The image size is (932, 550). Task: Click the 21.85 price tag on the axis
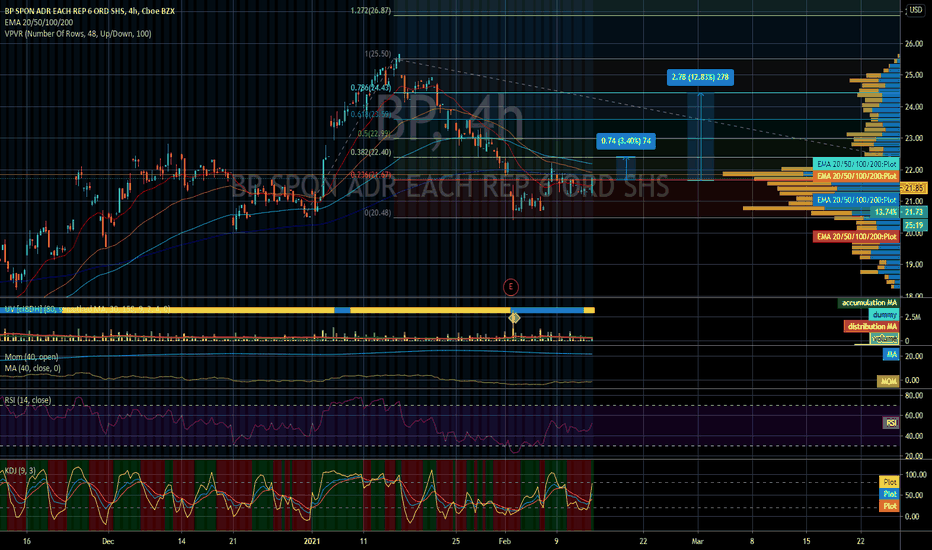(x=914, y=188)
